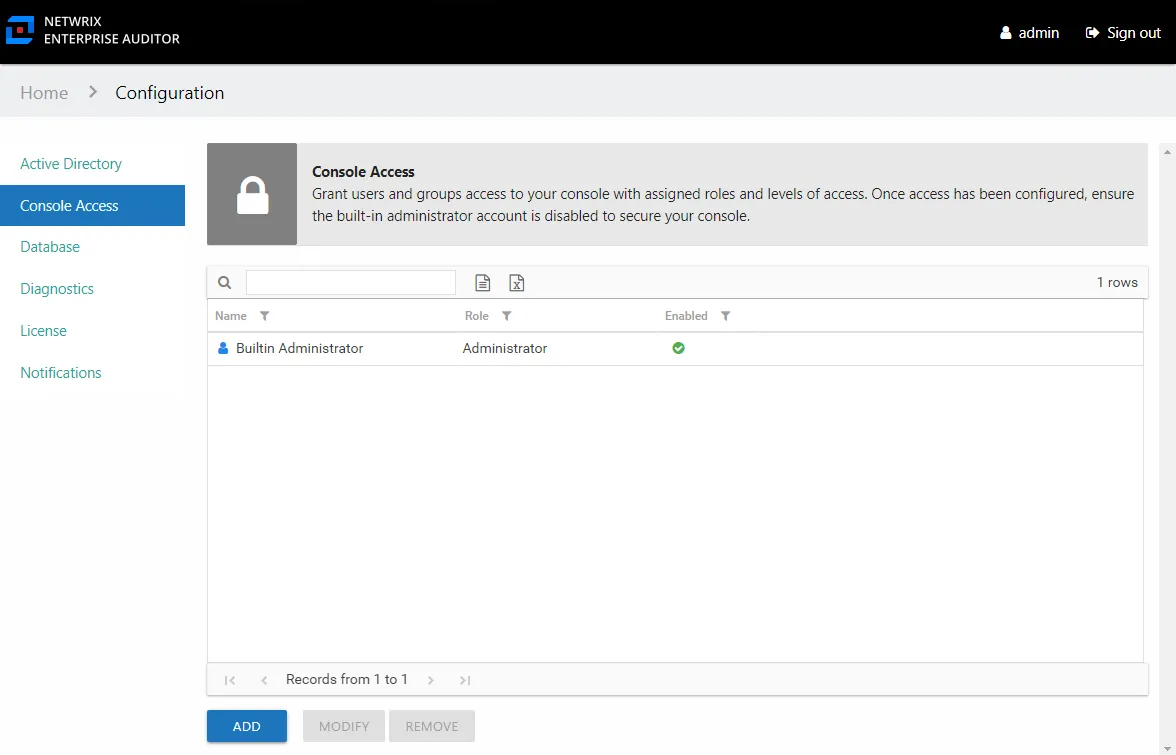Sort by Name column header

point(231,316)
